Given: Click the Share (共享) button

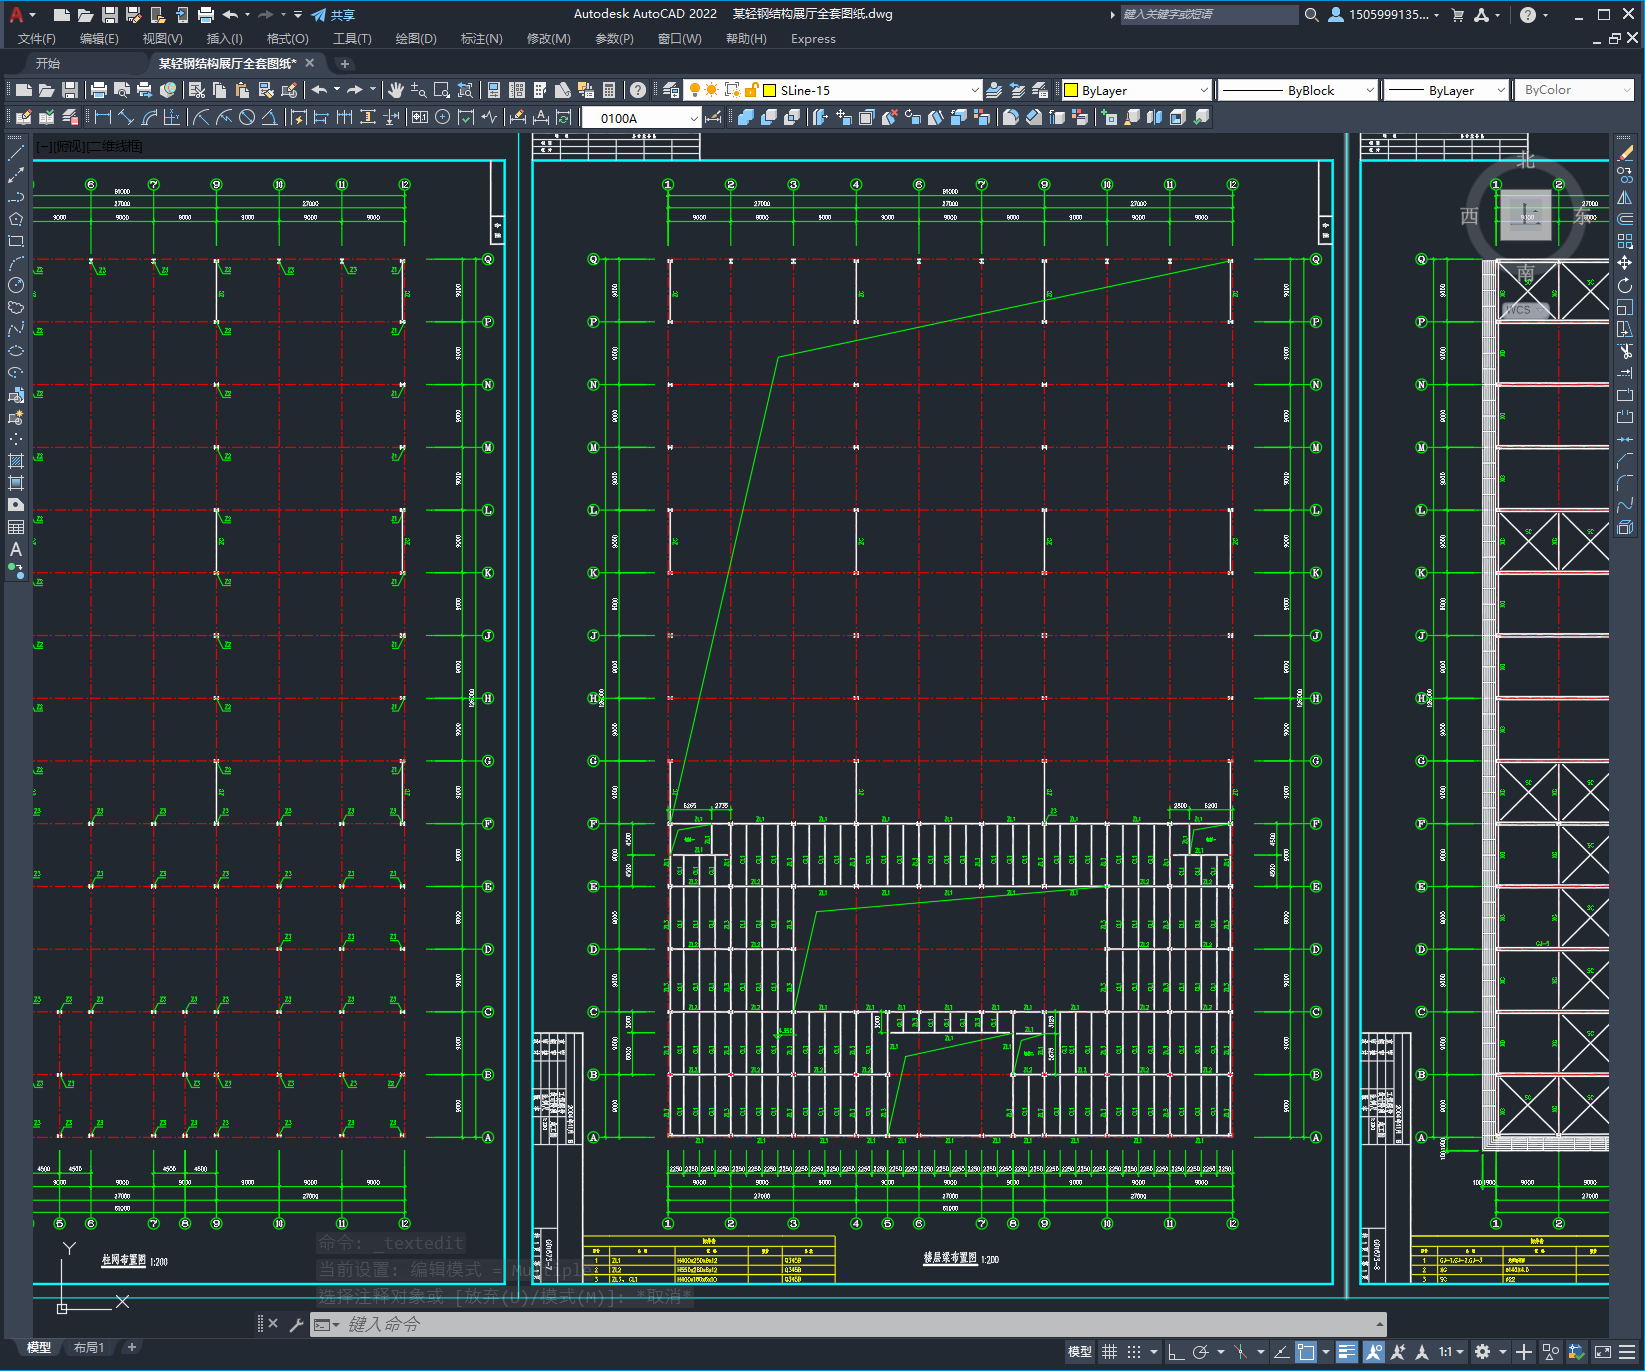Looking at the screenshot, I should 333,14.
